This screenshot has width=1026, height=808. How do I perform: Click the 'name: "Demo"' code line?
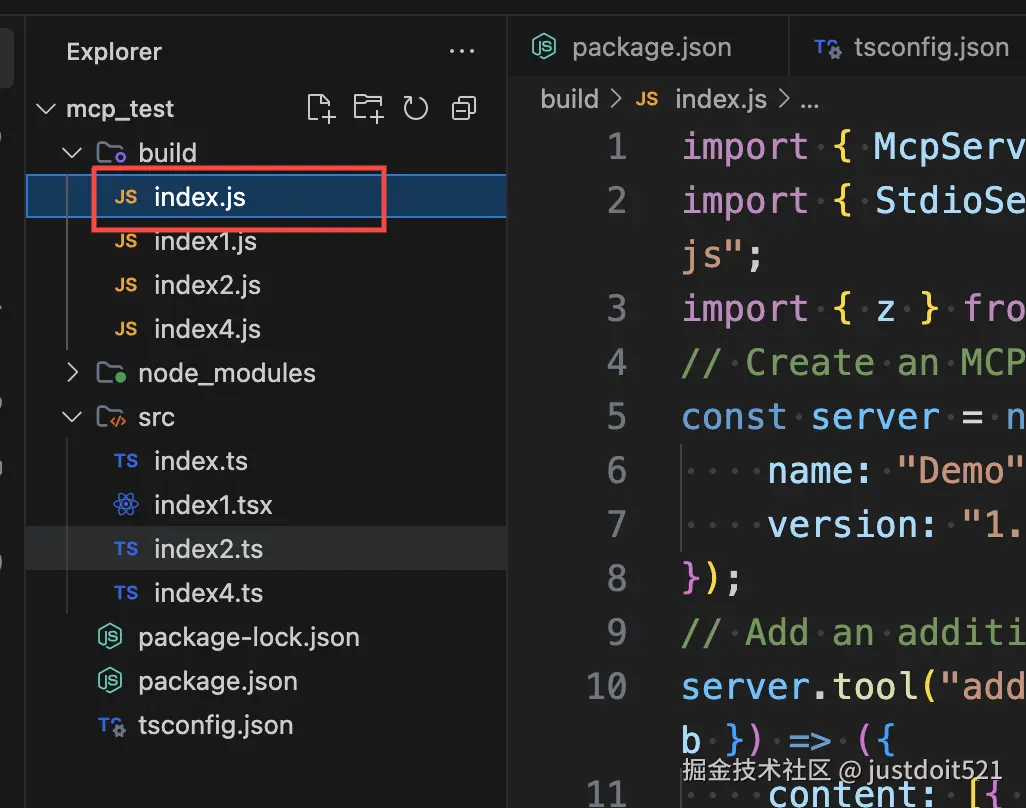895,470
